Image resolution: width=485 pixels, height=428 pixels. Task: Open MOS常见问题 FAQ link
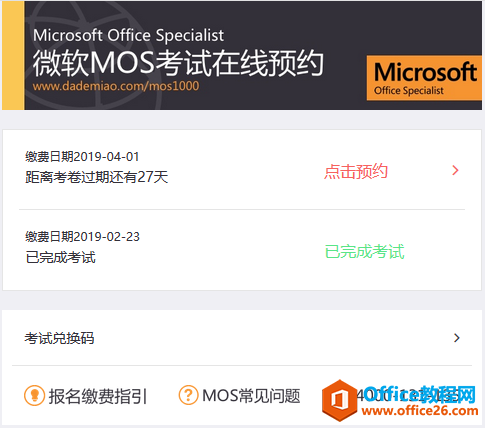point(251,396)
